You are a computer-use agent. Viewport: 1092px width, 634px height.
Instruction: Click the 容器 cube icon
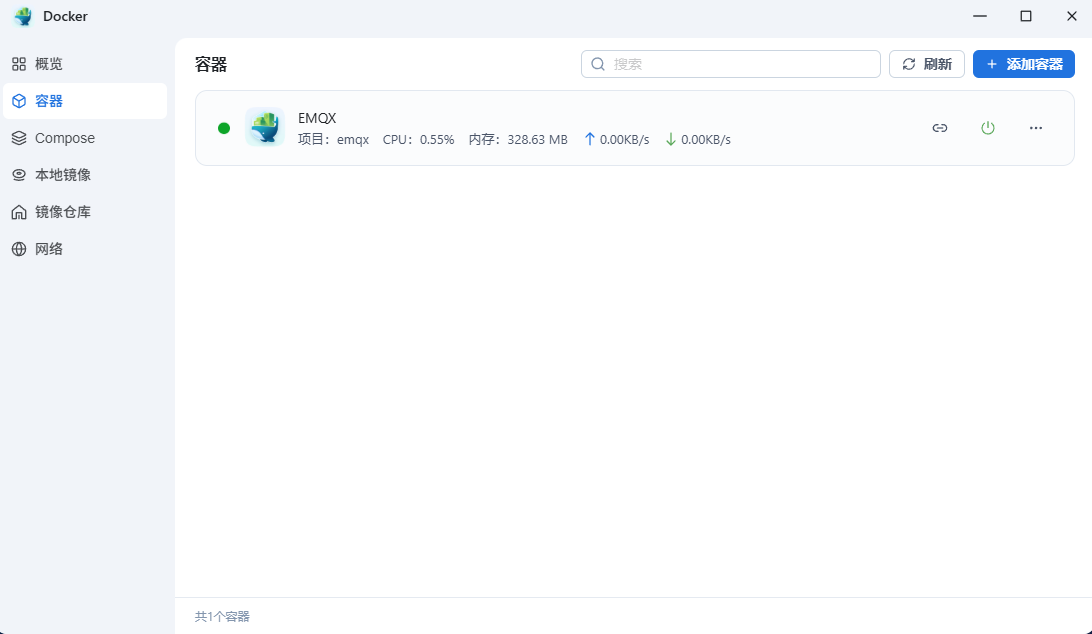click(x=19, y=101)
